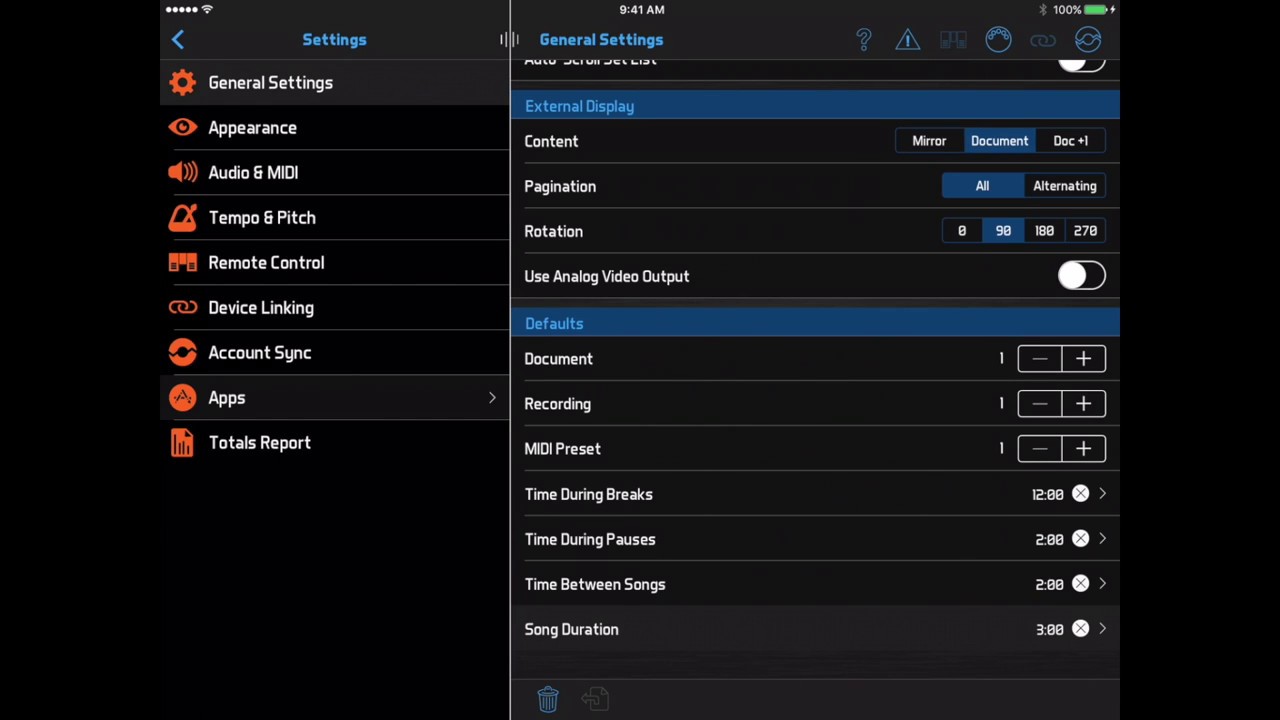Increase the default Recording number
This screenshot has height=720, width=1280.
click(1084, 404)
